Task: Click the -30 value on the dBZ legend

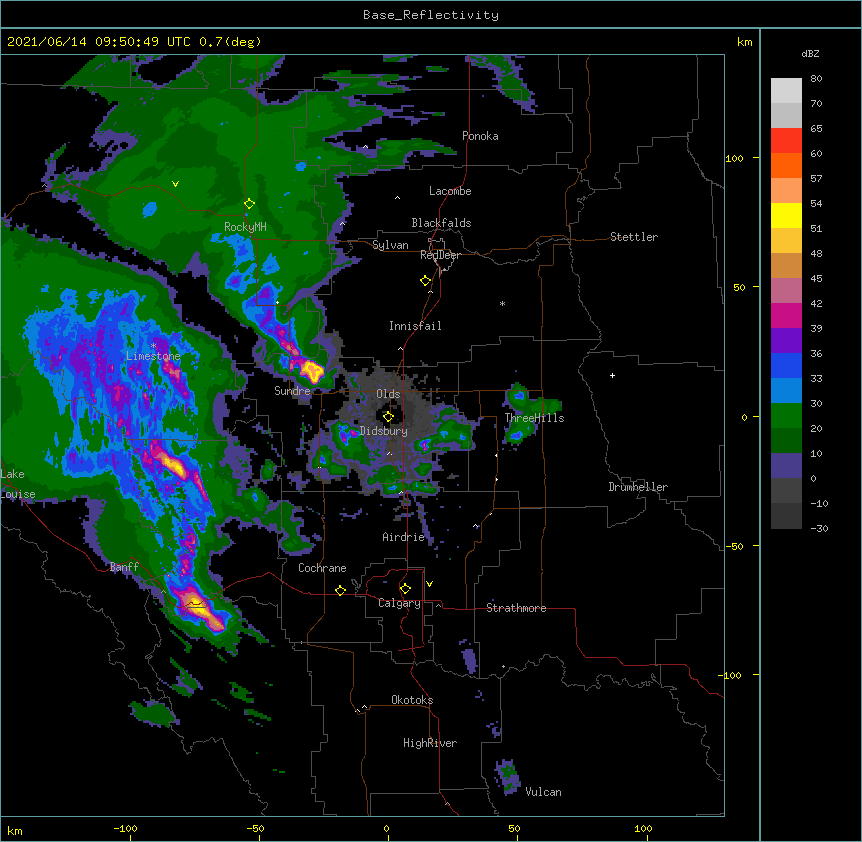Action: click(819, 528)
